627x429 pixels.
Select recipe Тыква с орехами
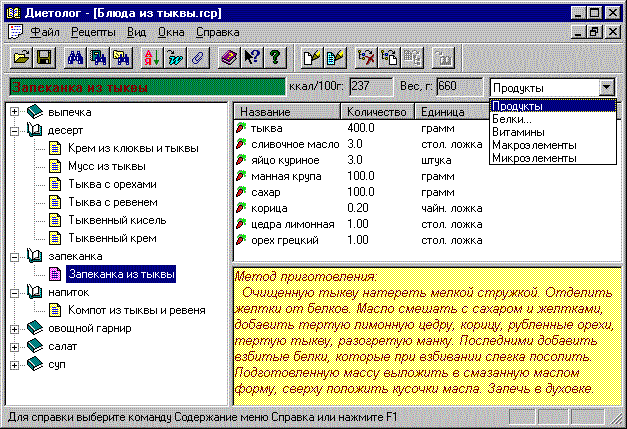point(112,184)
